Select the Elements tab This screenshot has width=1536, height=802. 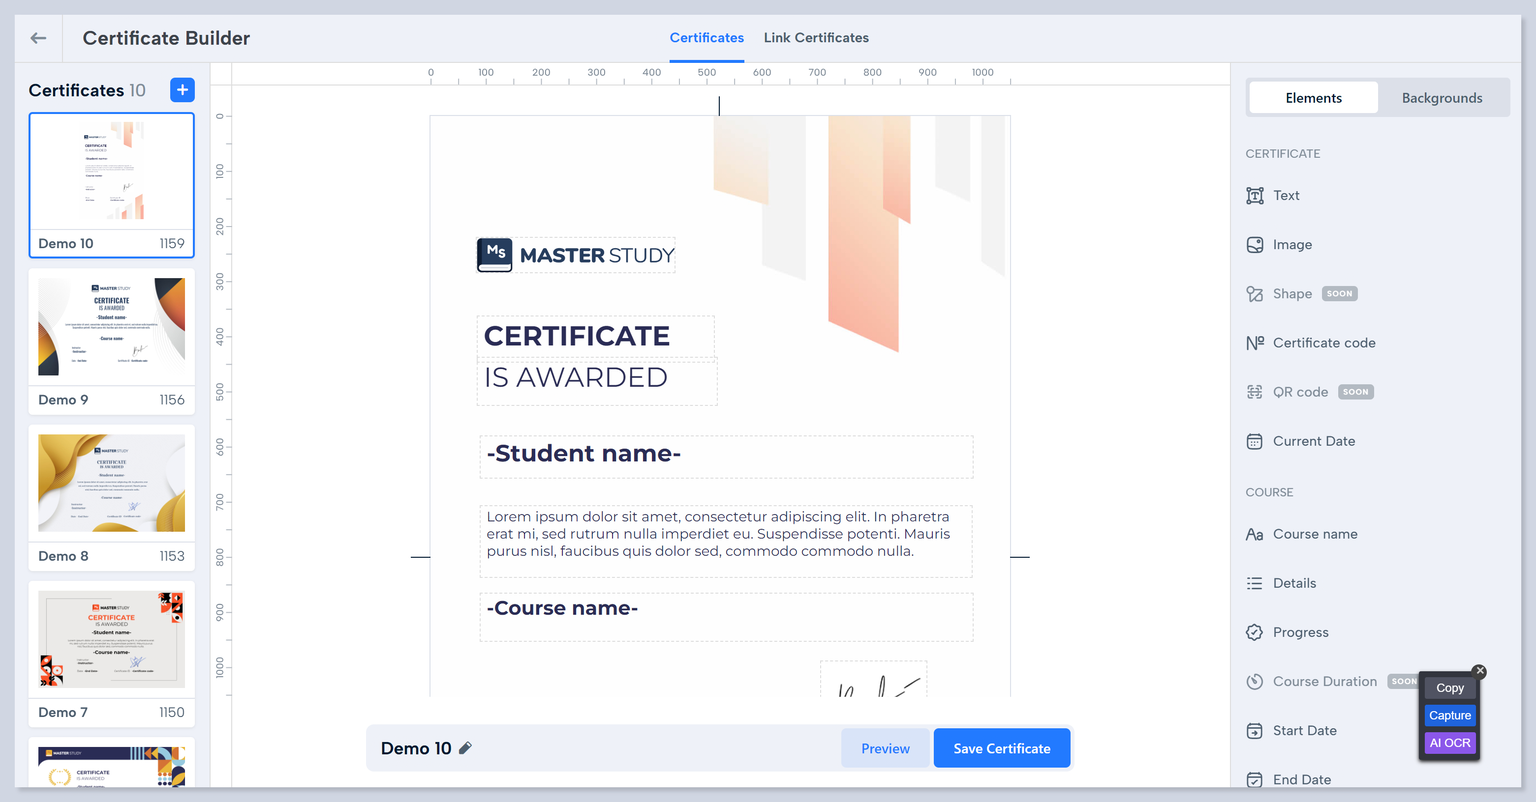(1313, 98)
